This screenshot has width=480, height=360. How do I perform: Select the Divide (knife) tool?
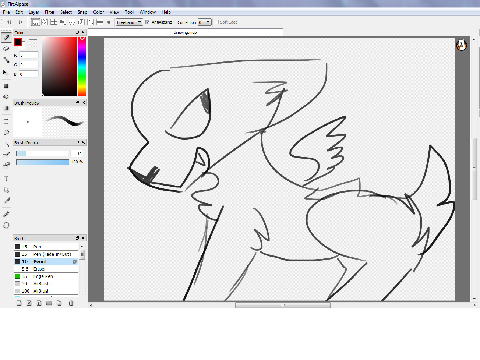(6, 200)
